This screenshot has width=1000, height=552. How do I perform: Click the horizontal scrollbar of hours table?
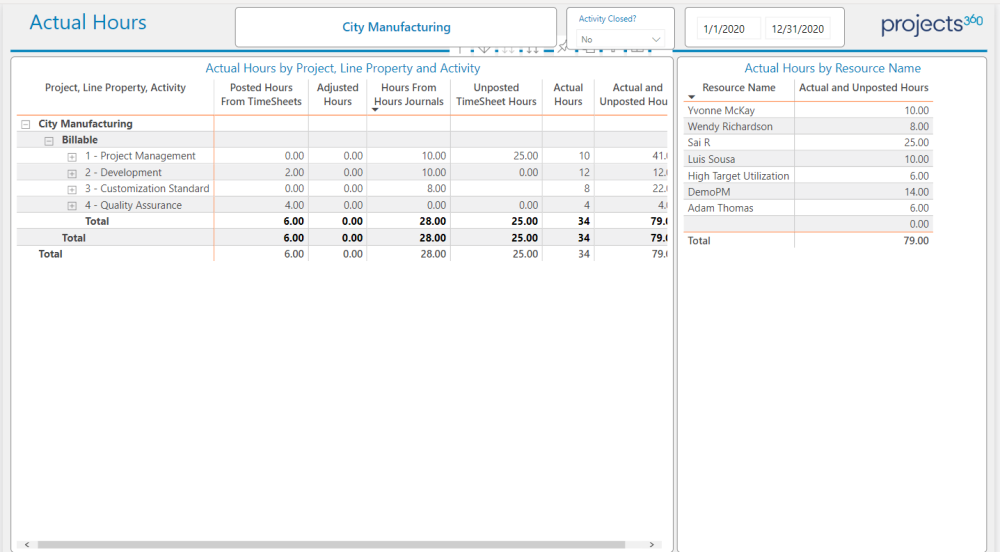point(330,545)
